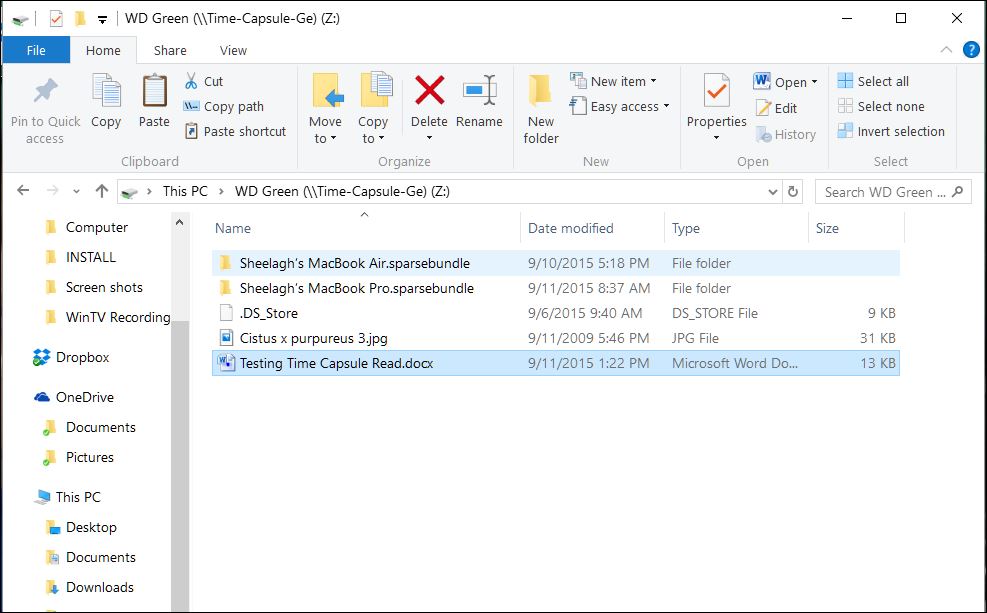987x613 pixels.
Task: Expand the Delete options arrow
Action: pyautogui.click(x=429, y=138)
